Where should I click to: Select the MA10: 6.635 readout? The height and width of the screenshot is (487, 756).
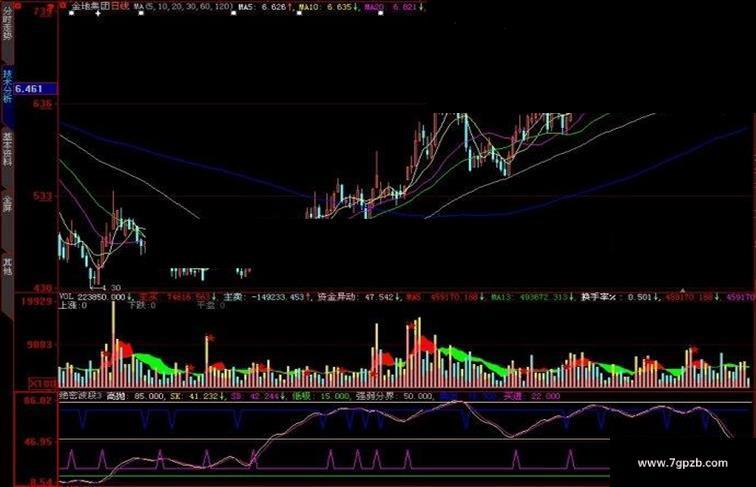328,7
